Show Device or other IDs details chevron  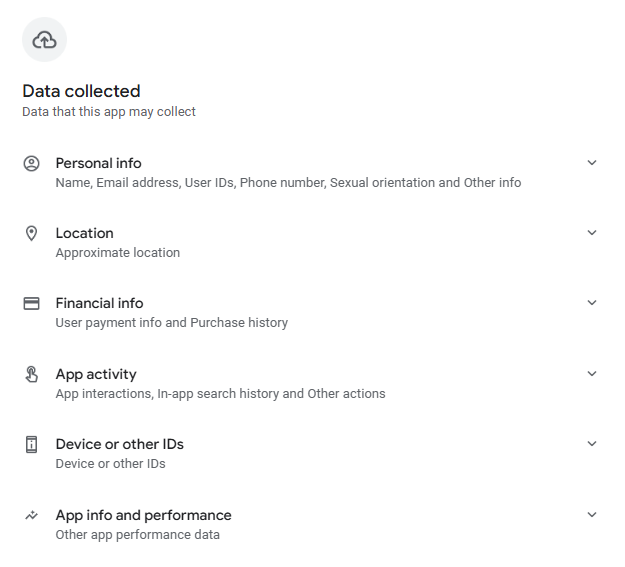click(591, 444)
